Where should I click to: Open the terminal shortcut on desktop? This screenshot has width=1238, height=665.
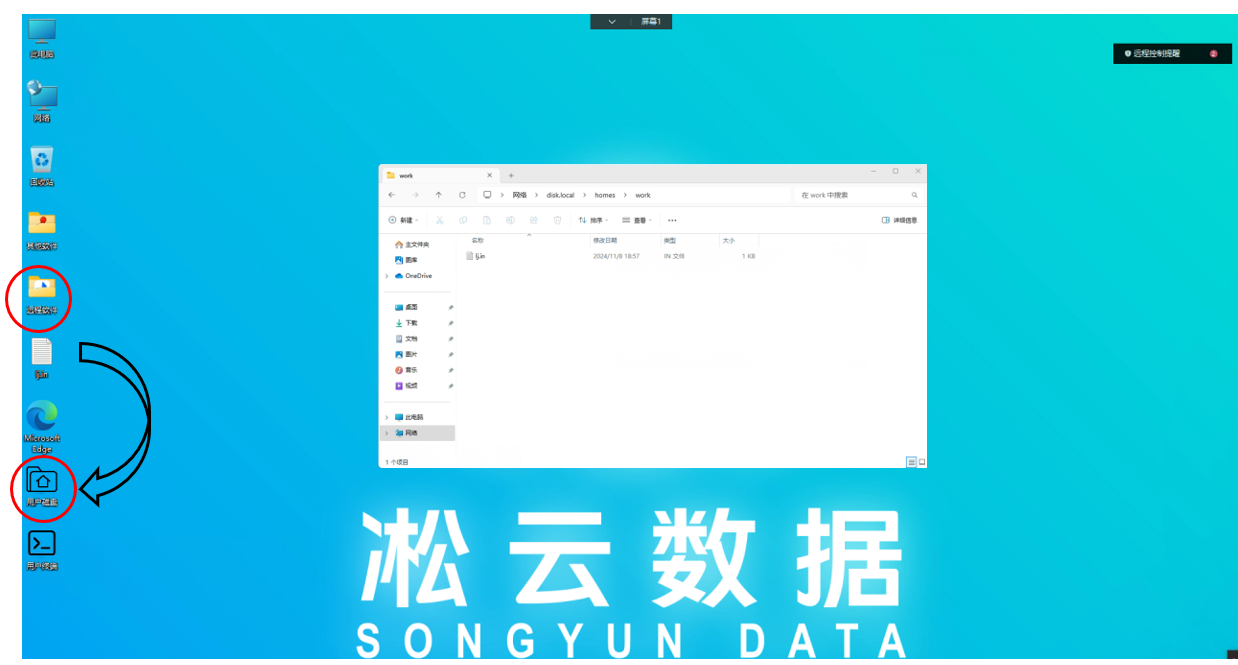point(41,543)
